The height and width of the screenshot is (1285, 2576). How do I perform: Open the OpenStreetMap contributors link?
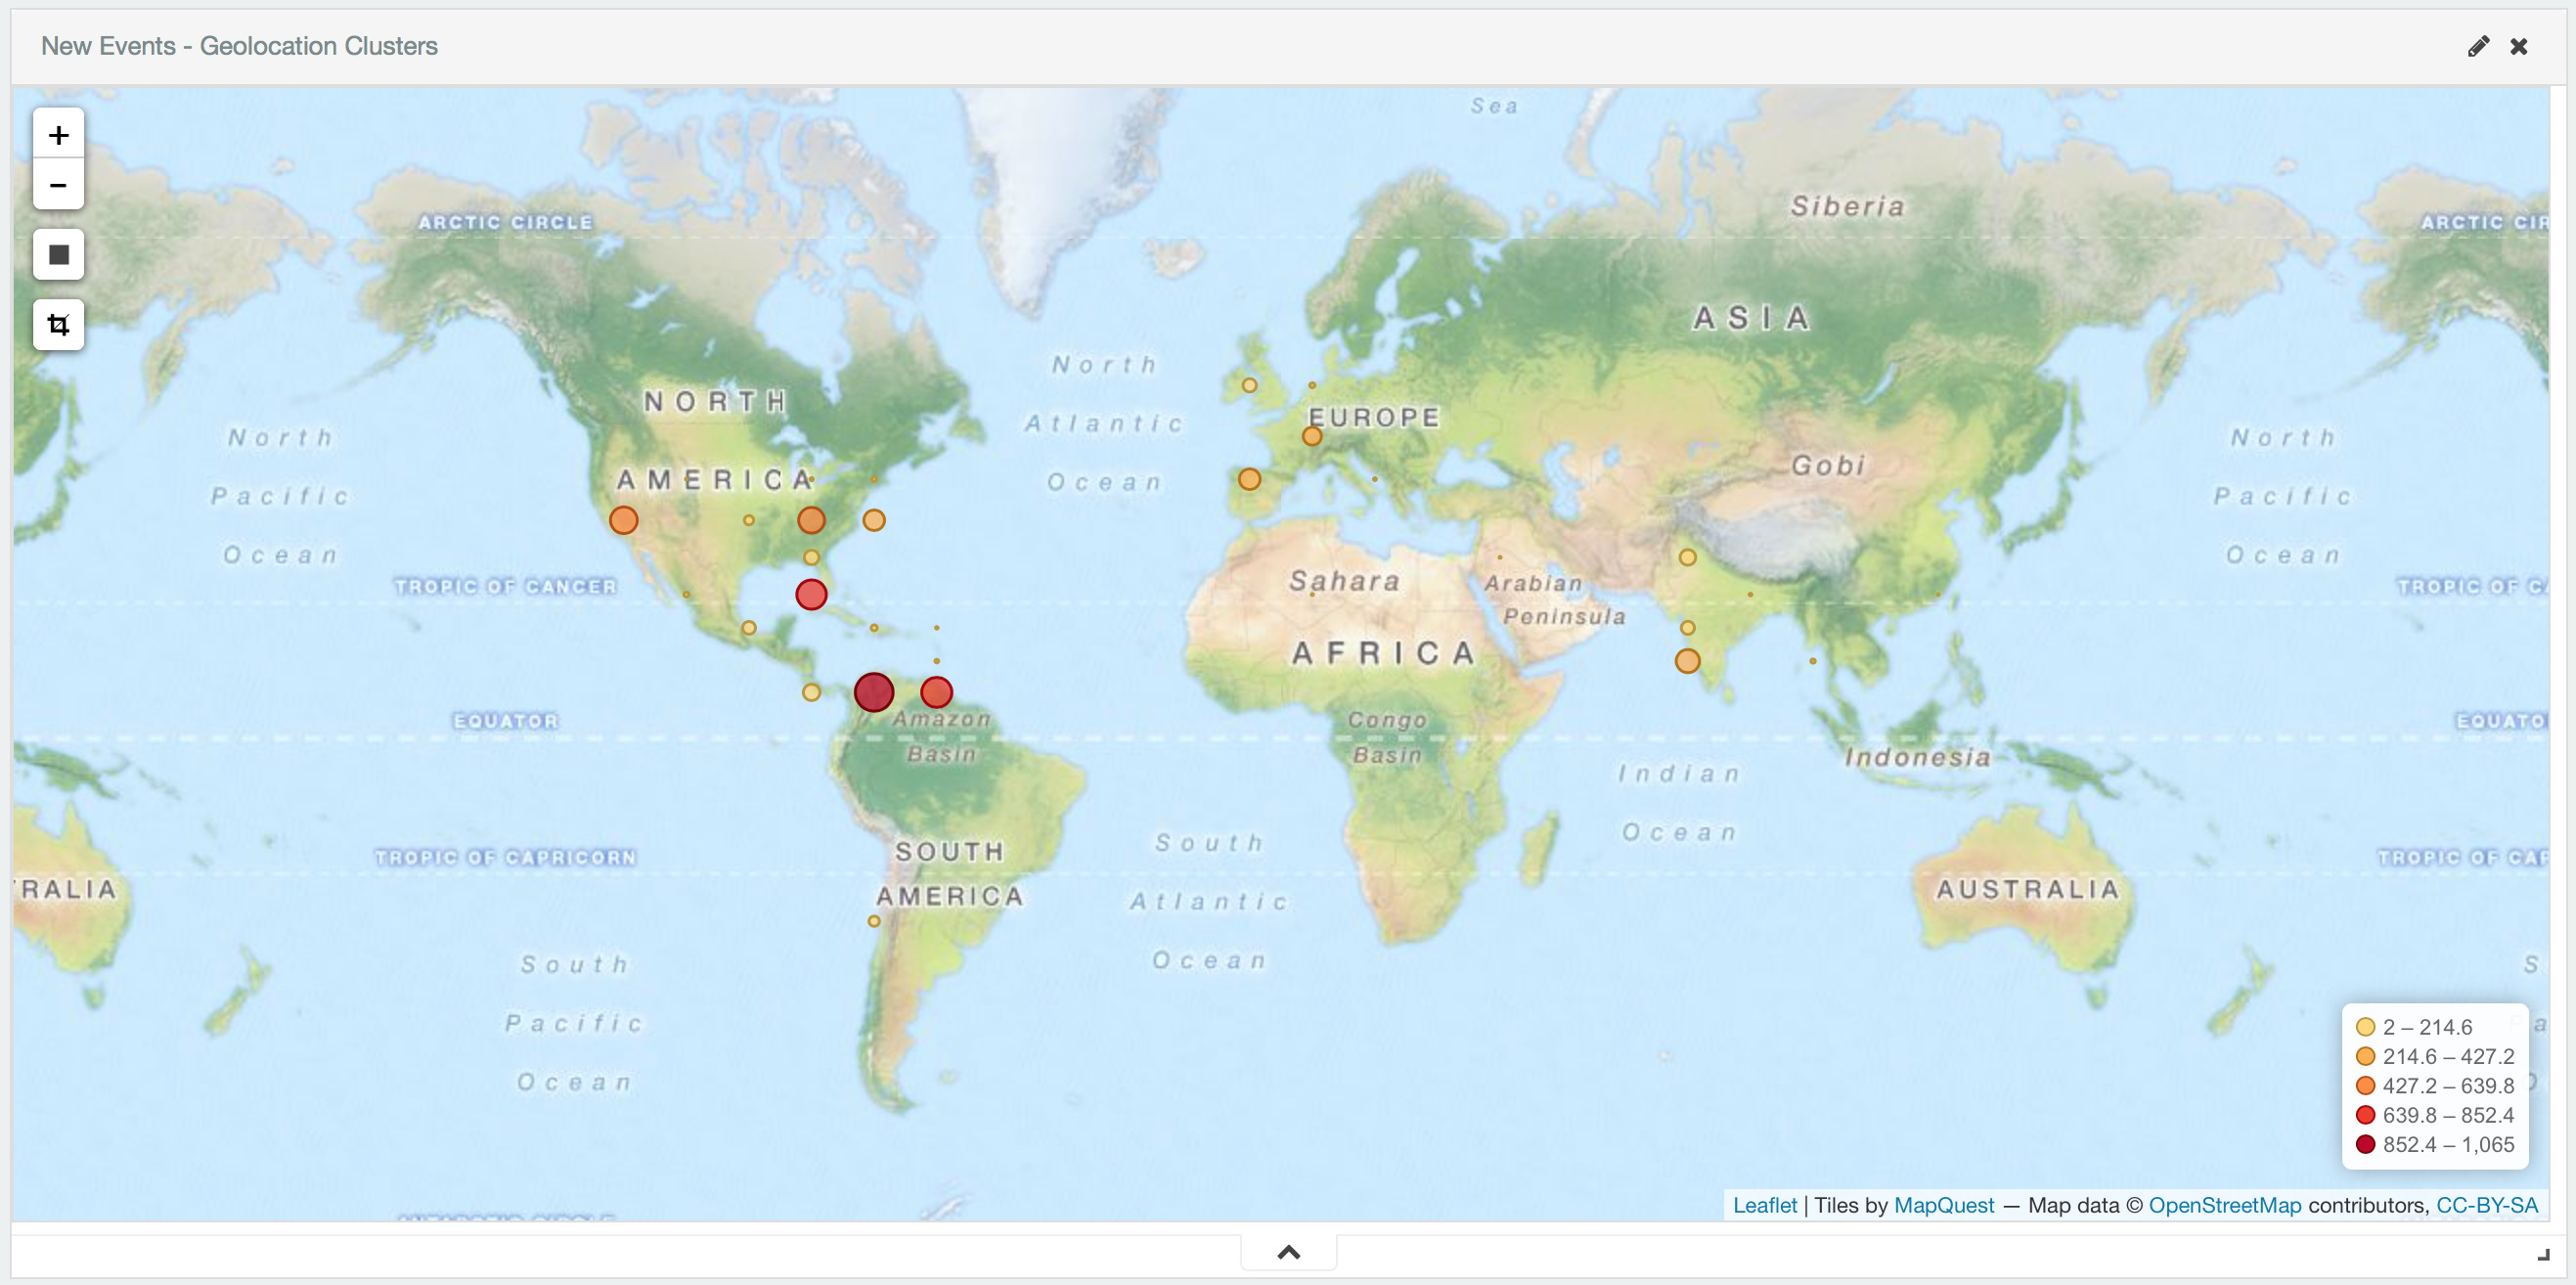[x=2224, y=1205]
